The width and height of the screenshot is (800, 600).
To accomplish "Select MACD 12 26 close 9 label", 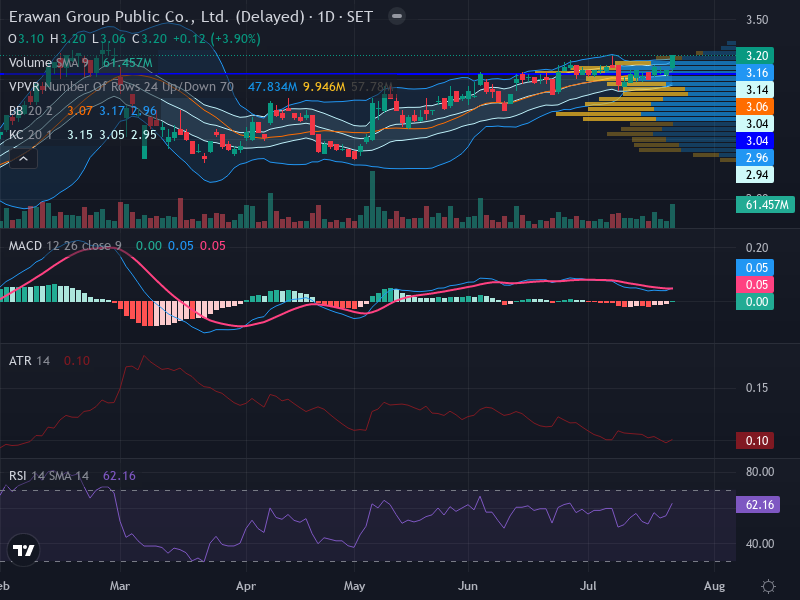I will [x=65, y=246].
